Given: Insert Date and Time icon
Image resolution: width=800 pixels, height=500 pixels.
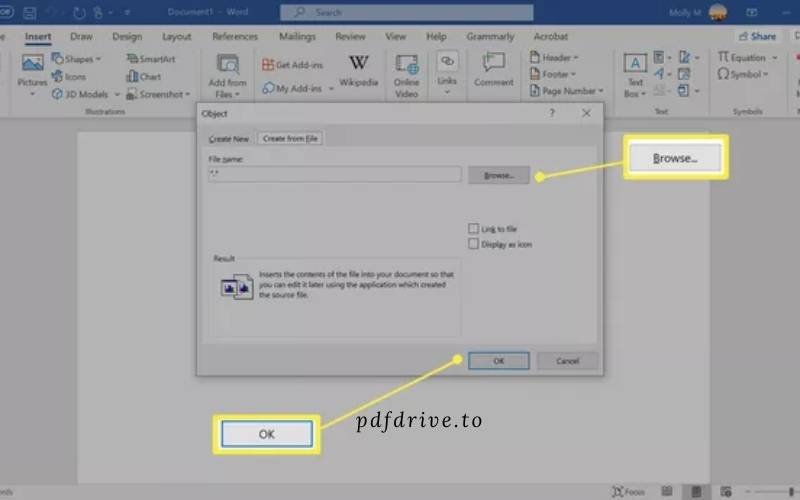Looking at the screenshot, I should click(x=684, y=74).
